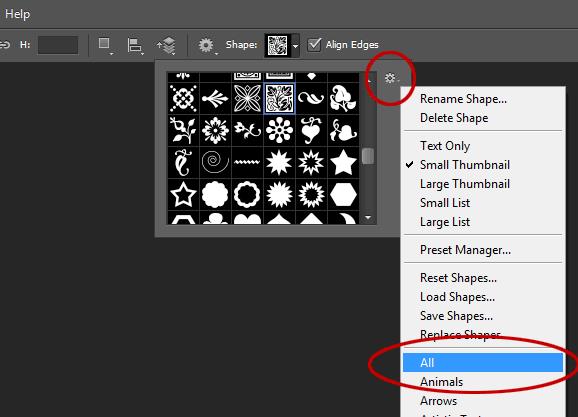Select the leafy vine branch shape
This screenshot has height=417, width=578.
tap(183, 131)
